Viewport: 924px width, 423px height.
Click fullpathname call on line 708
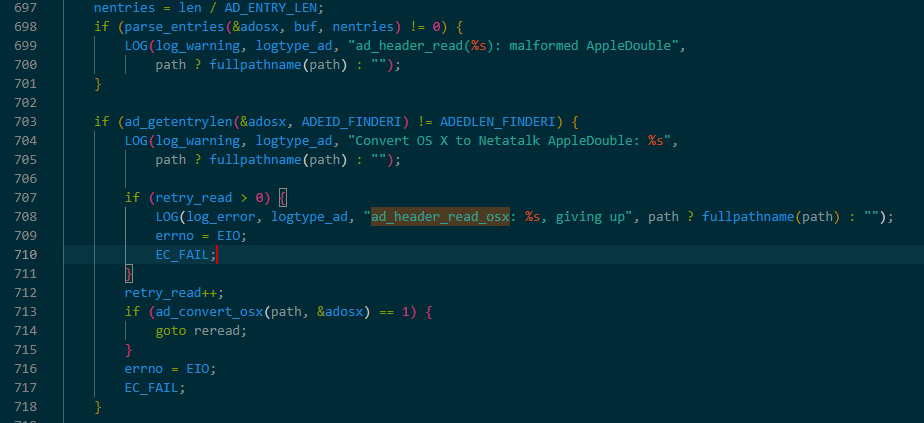click(748, 217)
